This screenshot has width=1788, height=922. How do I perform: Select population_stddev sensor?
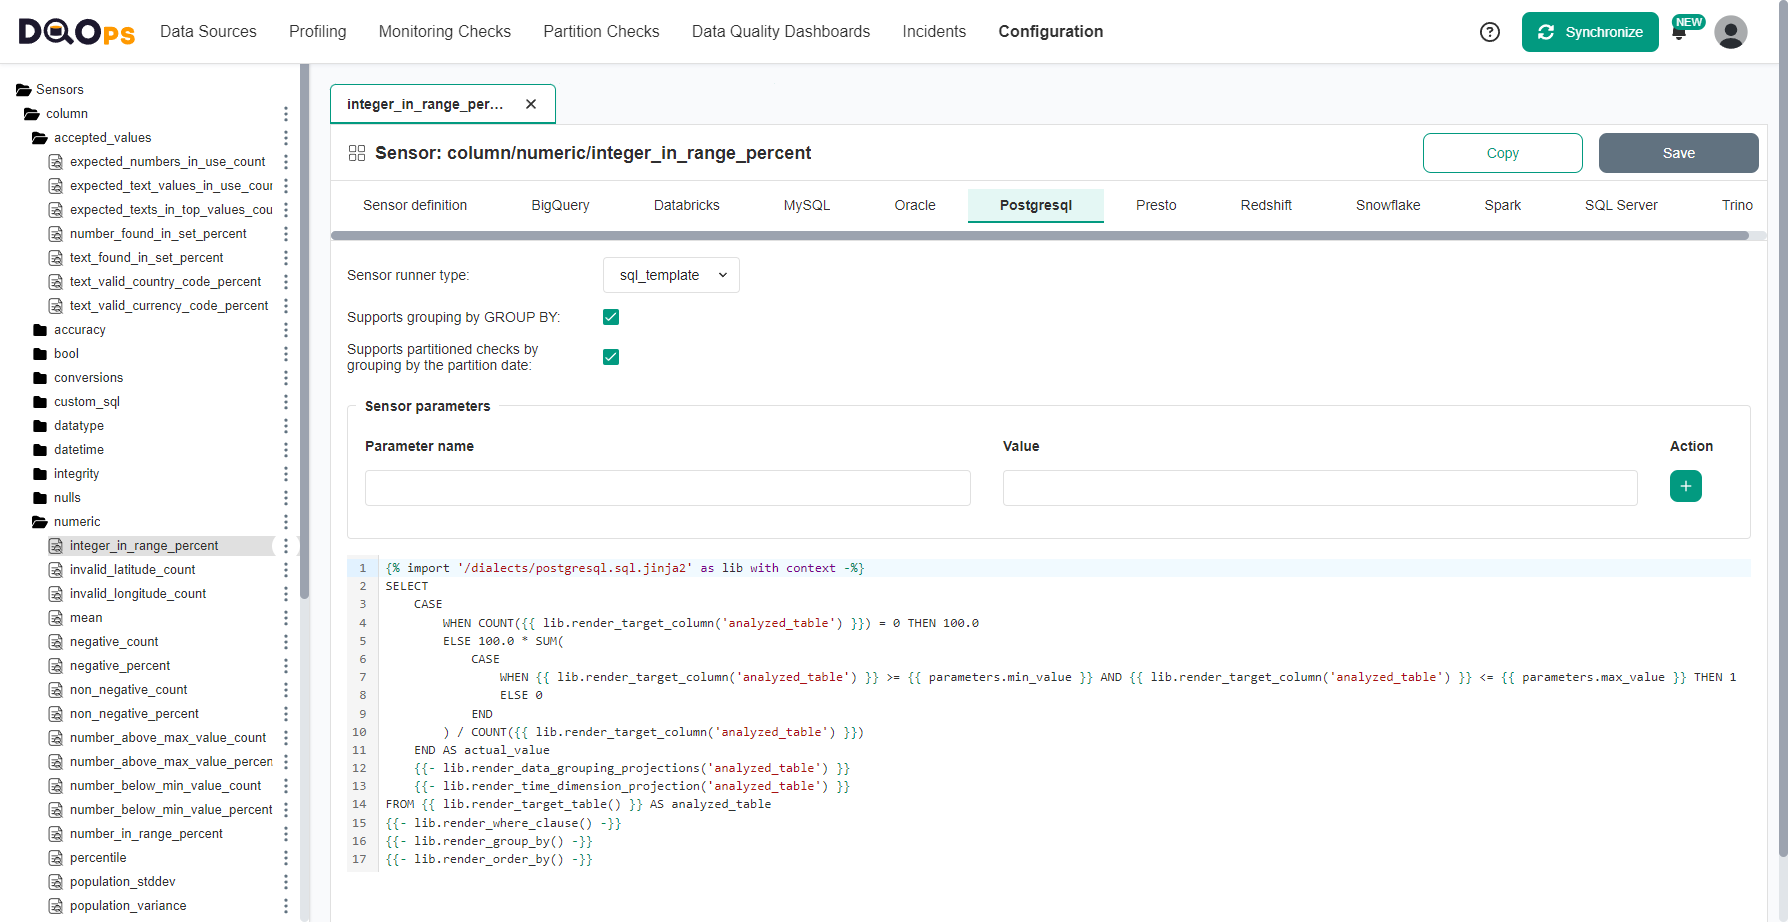[x=122, y=882]
